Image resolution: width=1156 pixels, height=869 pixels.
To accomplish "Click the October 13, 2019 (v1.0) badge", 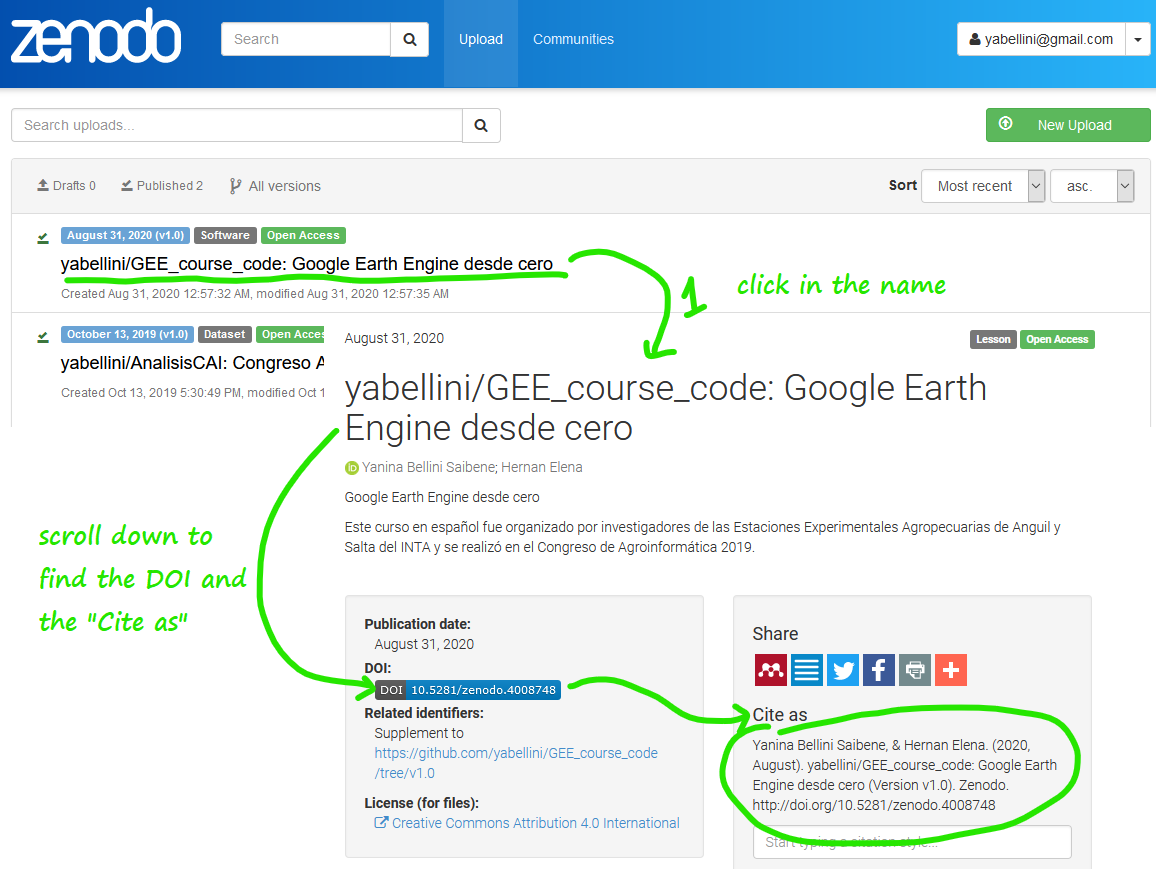I will click(128, 334).
